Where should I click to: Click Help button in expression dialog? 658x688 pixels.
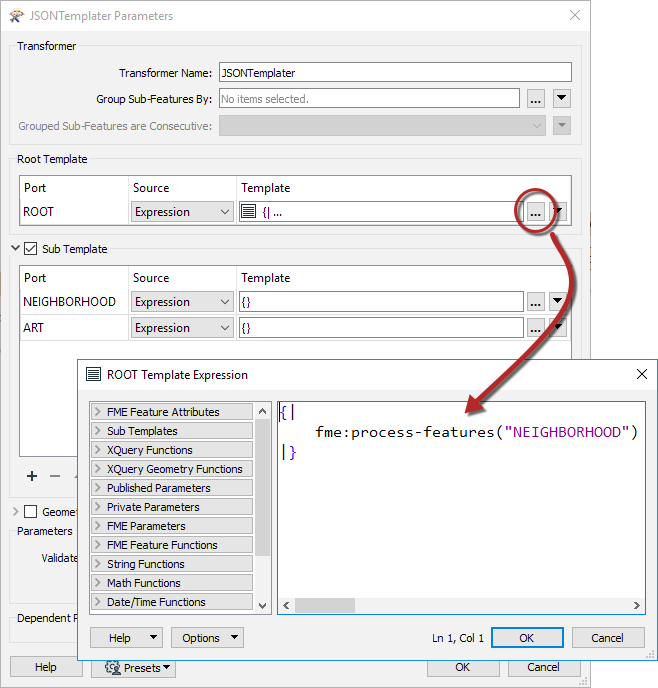click(x=126, y=638)
